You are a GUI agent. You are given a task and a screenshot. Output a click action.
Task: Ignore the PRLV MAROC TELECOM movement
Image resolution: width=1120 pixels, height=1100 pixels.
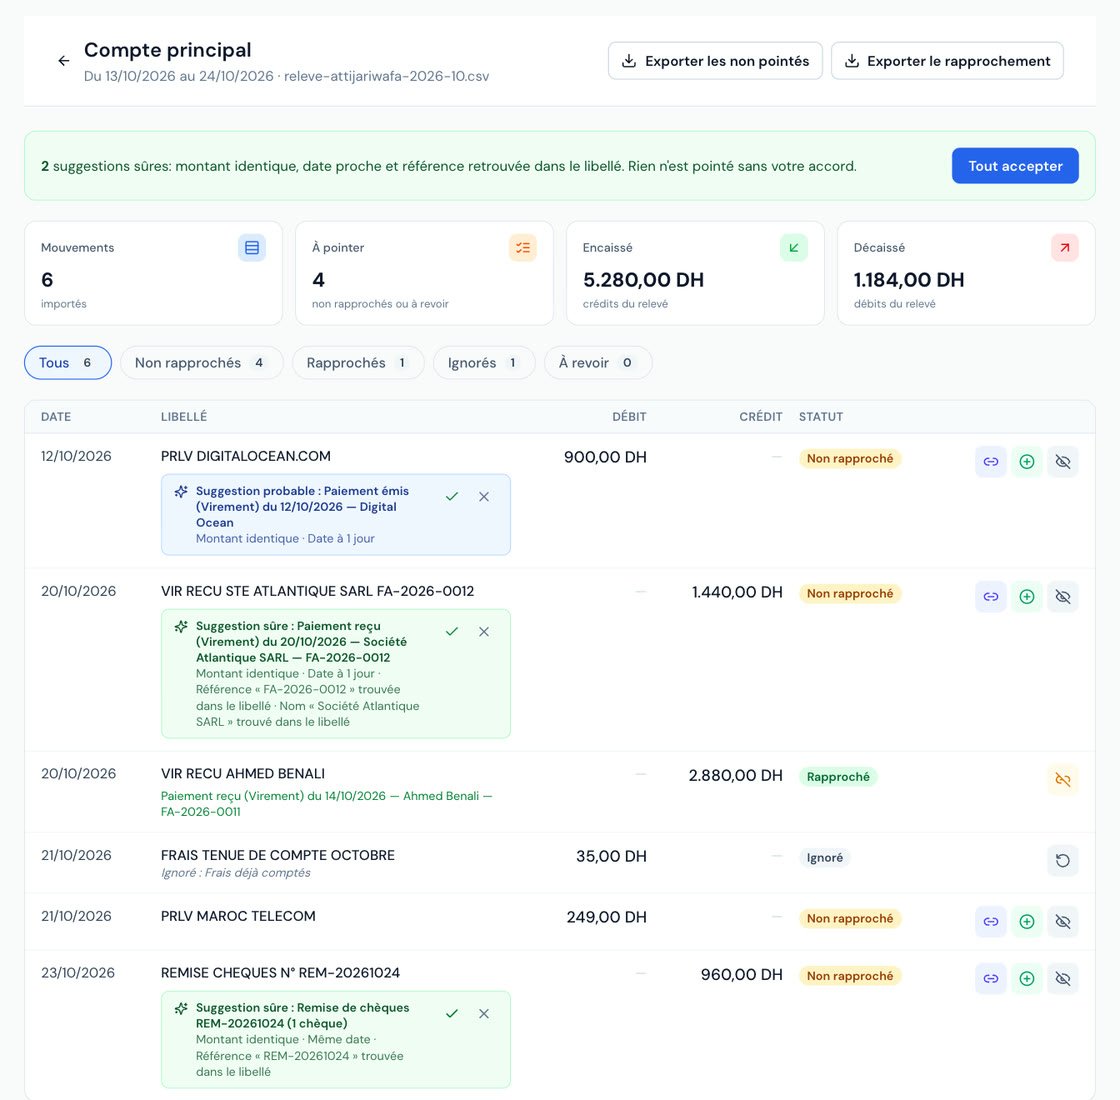pyautogui.click(x=1063, y=921)
